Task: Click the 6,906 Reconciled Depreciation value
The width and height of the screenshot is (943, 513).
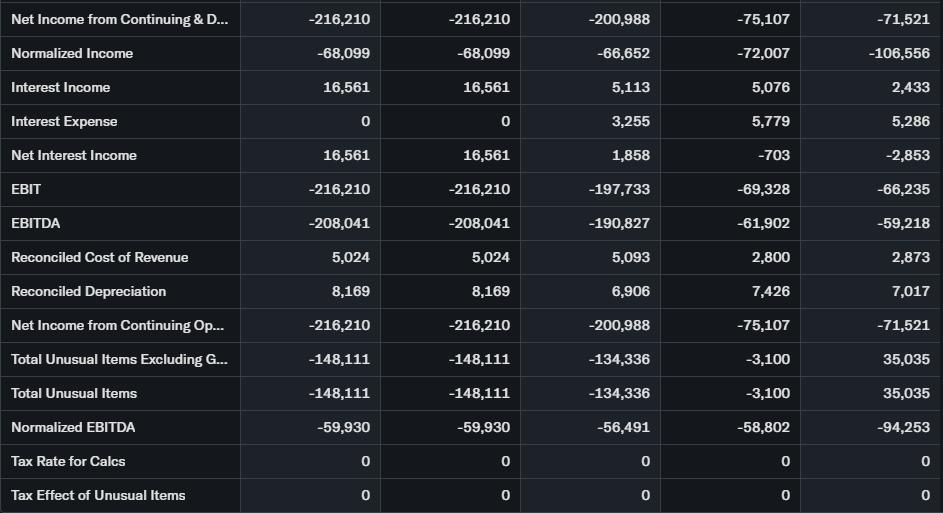Action: point(629,292)
